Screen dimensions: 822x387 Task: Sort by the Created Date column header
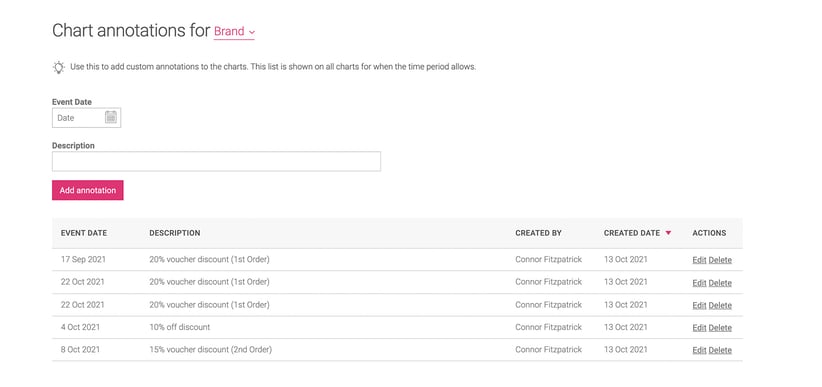coord(632,233)
